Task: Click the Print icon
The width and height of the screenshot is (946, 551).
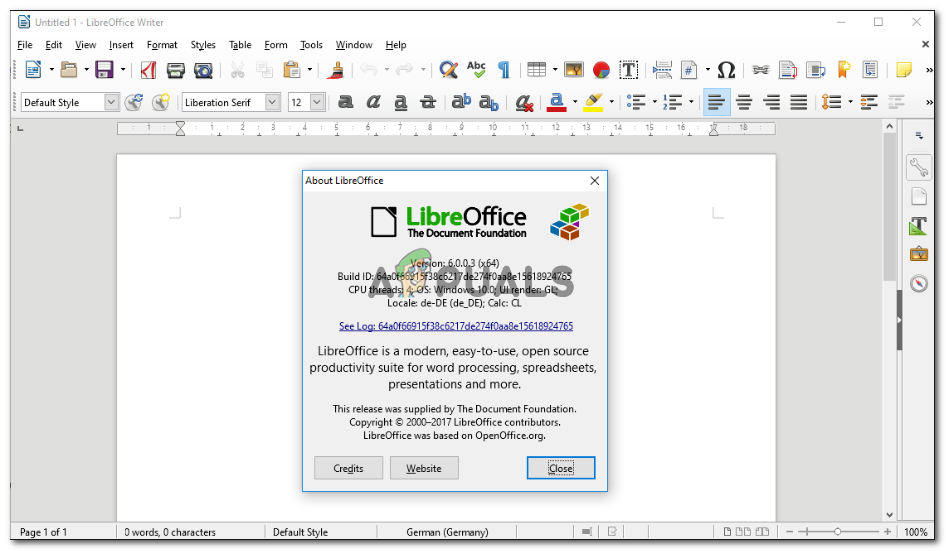Action: [176, 71]
